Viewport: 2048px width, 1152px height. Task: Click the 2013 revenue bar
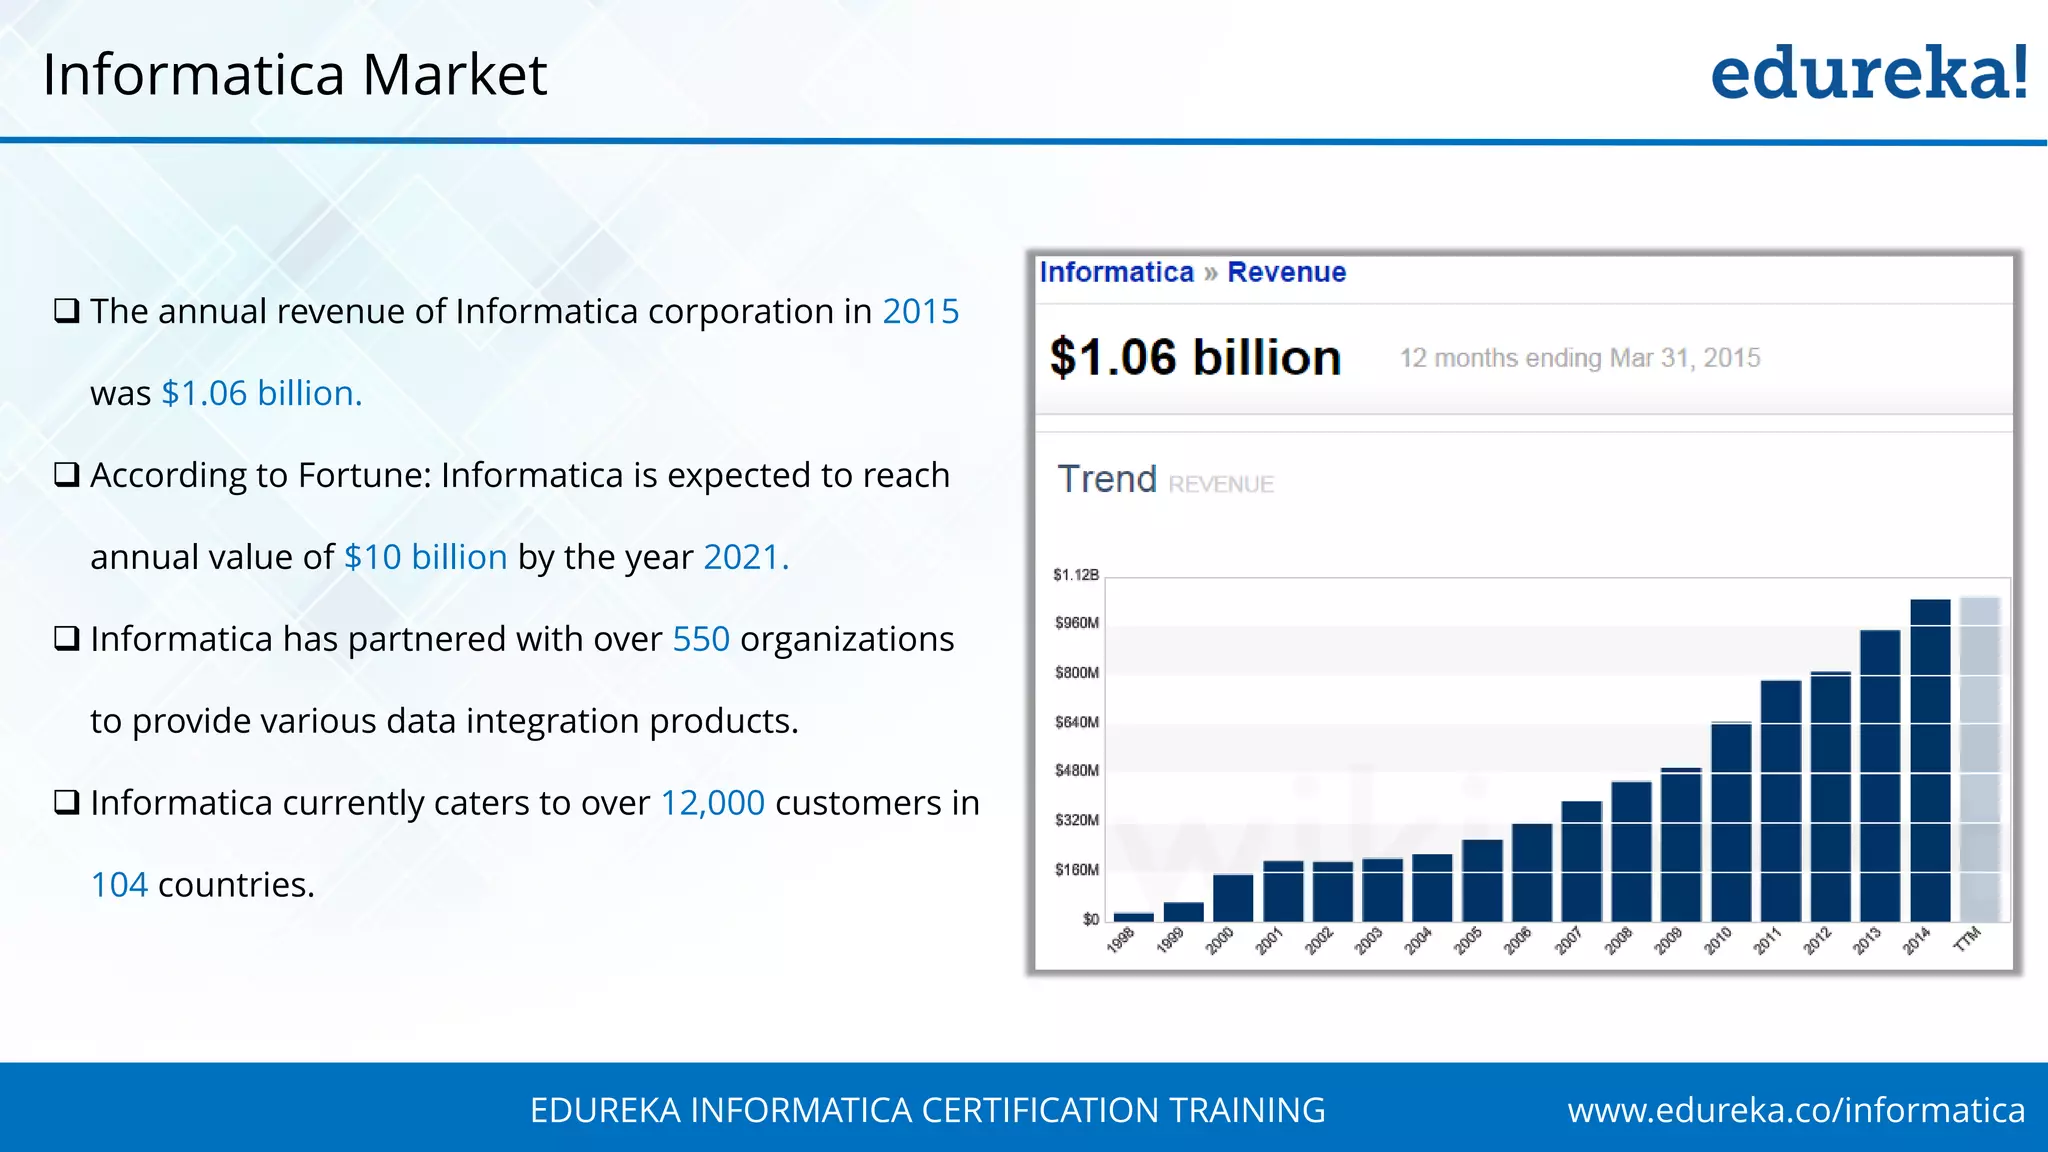click(x=1880, y=776)
